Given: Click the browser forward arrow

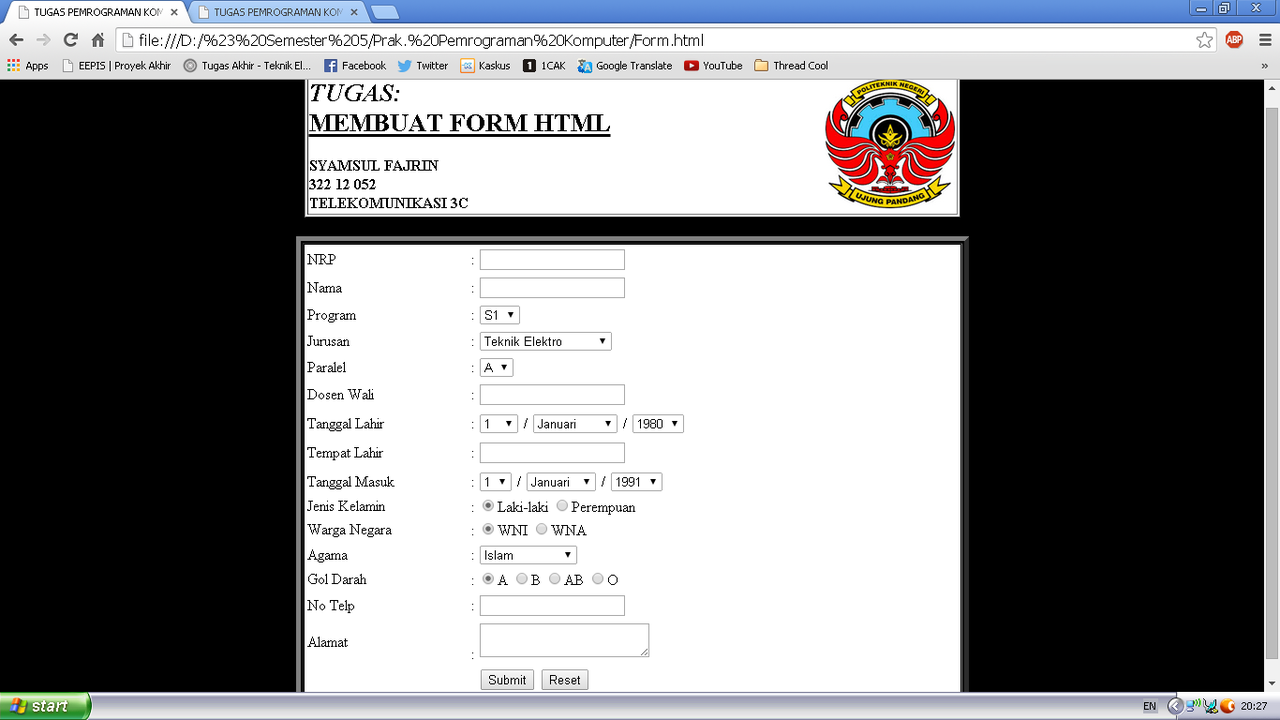Looking at the screenshot, I should [43, 40].
